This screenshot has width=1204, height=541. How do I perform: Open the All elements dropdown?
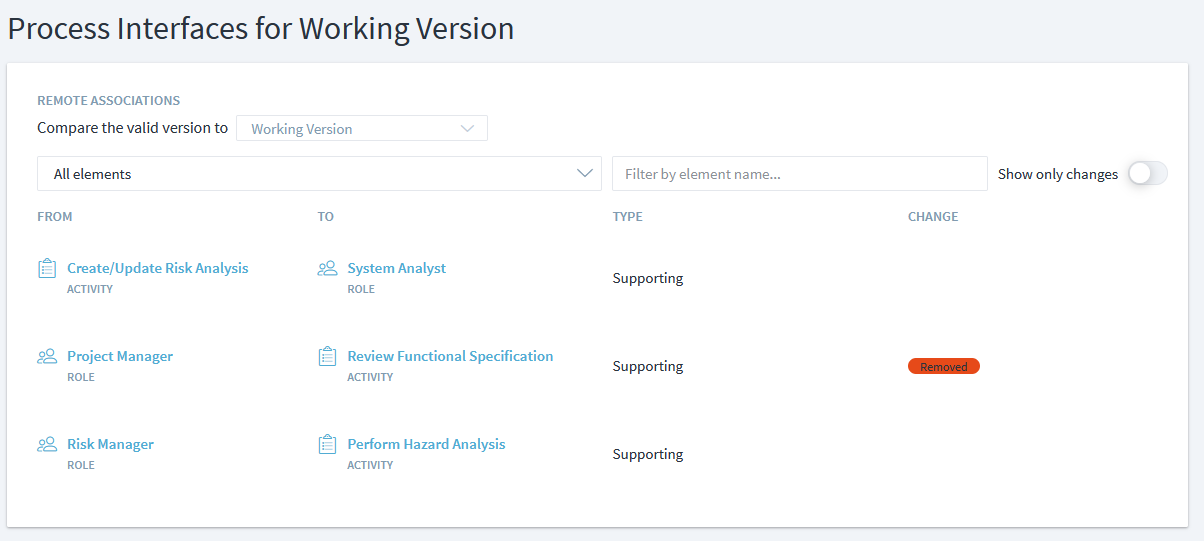pos(319,174)
